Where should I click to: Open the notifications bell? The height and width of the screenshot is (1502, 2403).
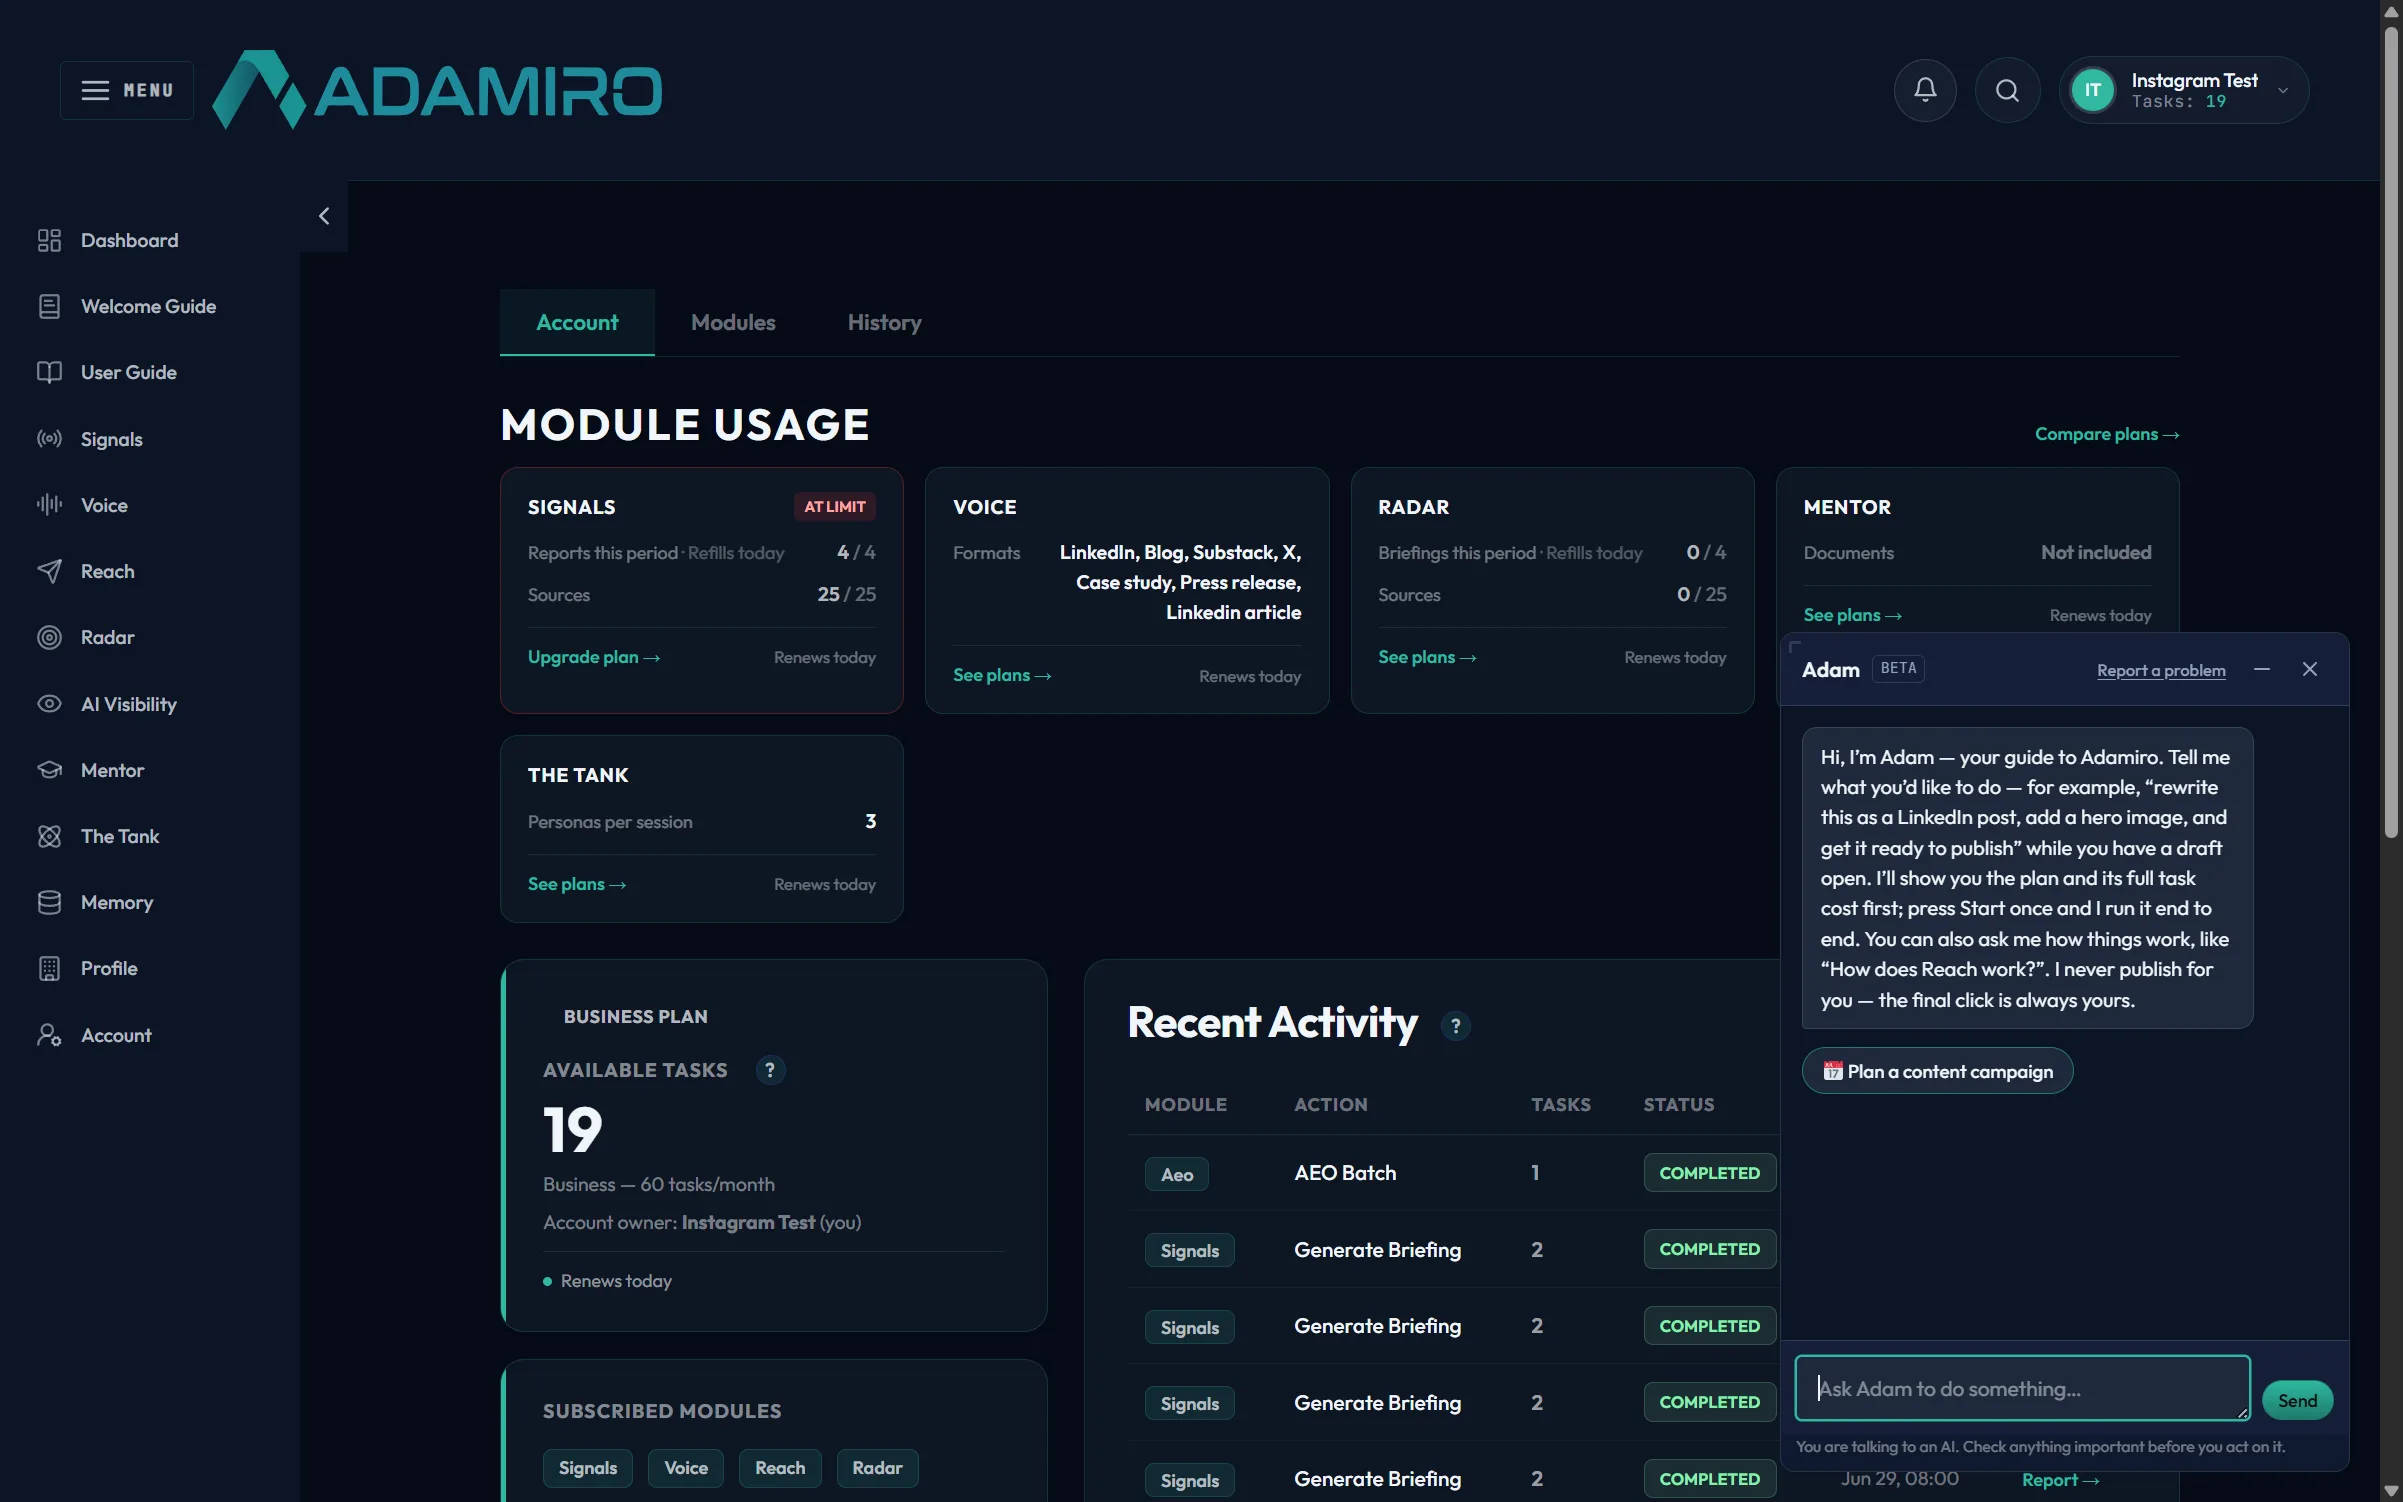1925,90
